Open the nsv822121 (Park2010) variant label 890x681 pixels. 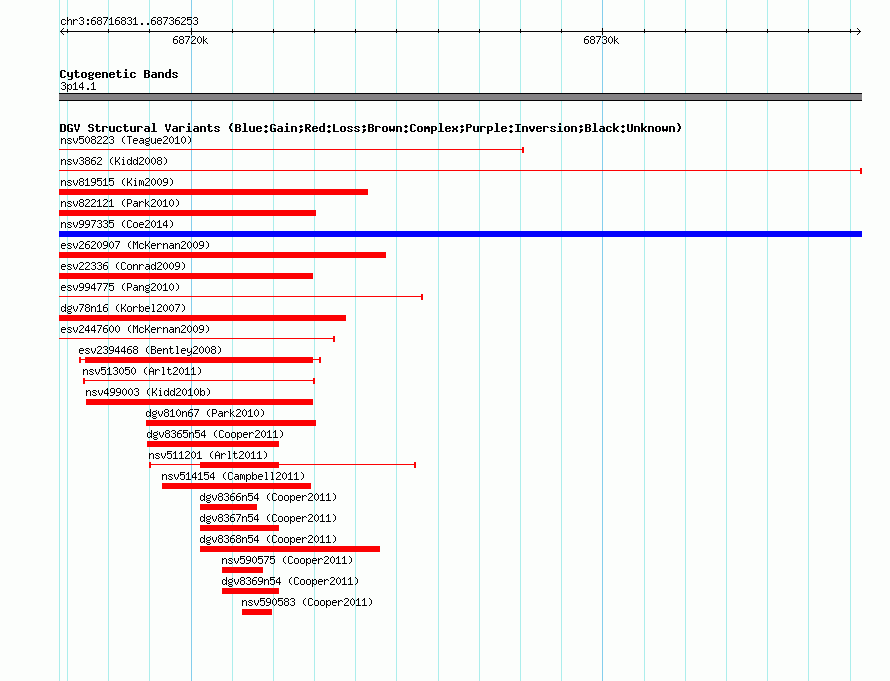click(x=120, y=203)
